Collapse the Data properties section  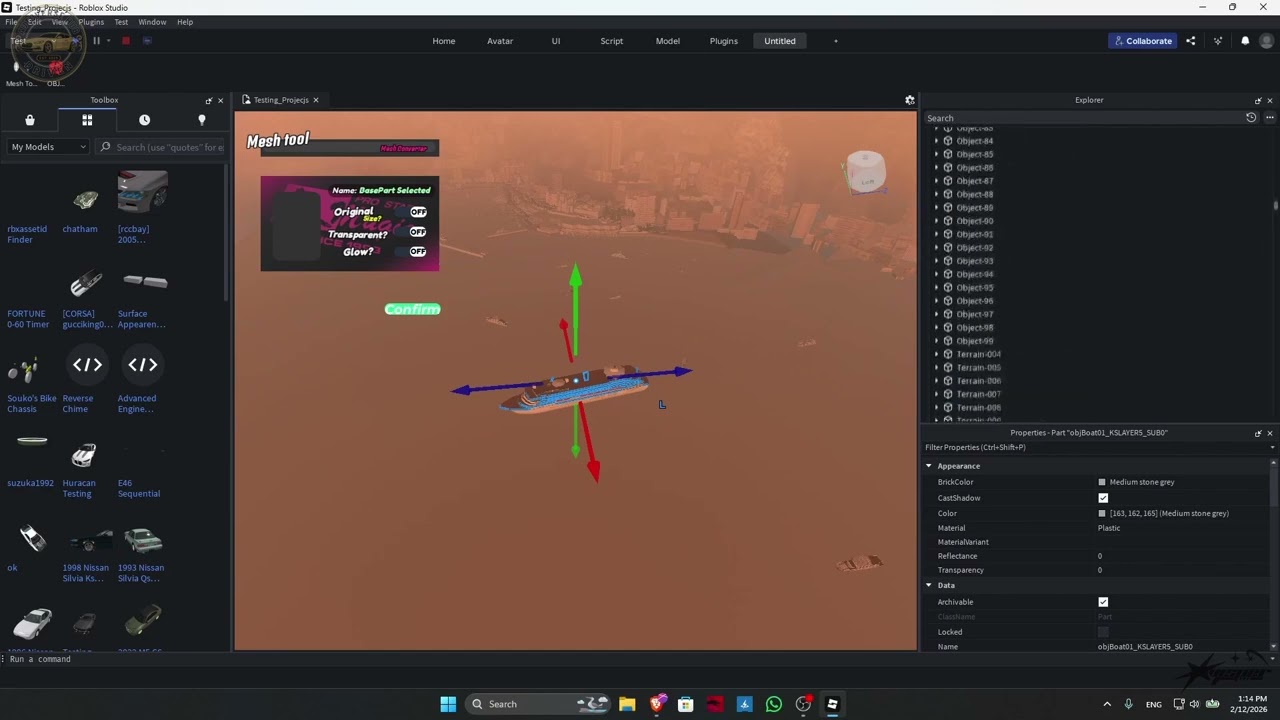coord(929,585)
